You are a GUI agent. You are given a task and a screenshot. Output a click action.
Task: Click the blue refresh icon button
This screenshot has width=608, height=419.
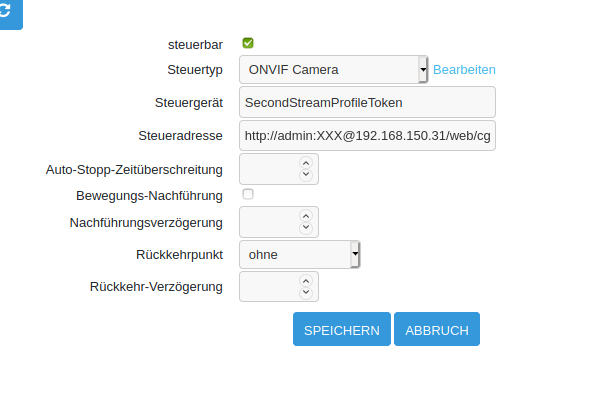[10, 13]
